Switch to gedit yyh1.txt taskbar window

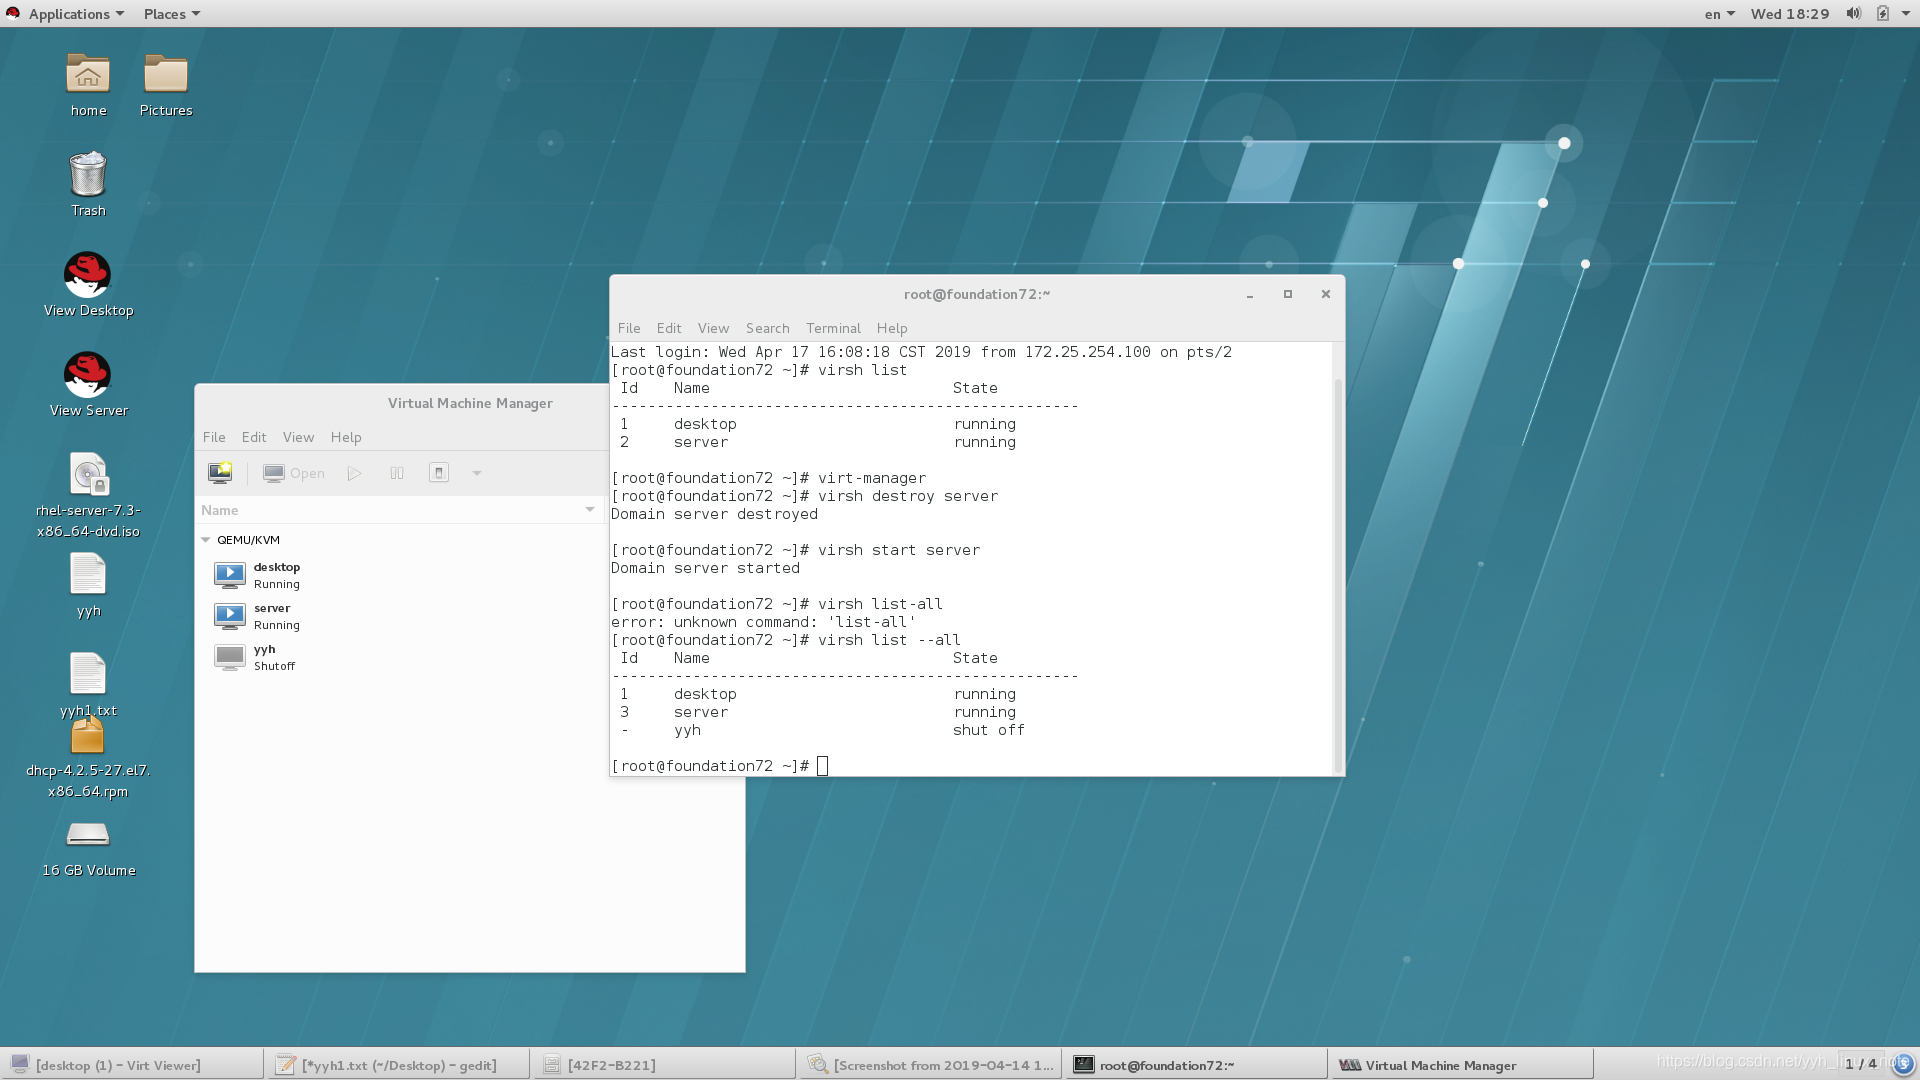397,1065
